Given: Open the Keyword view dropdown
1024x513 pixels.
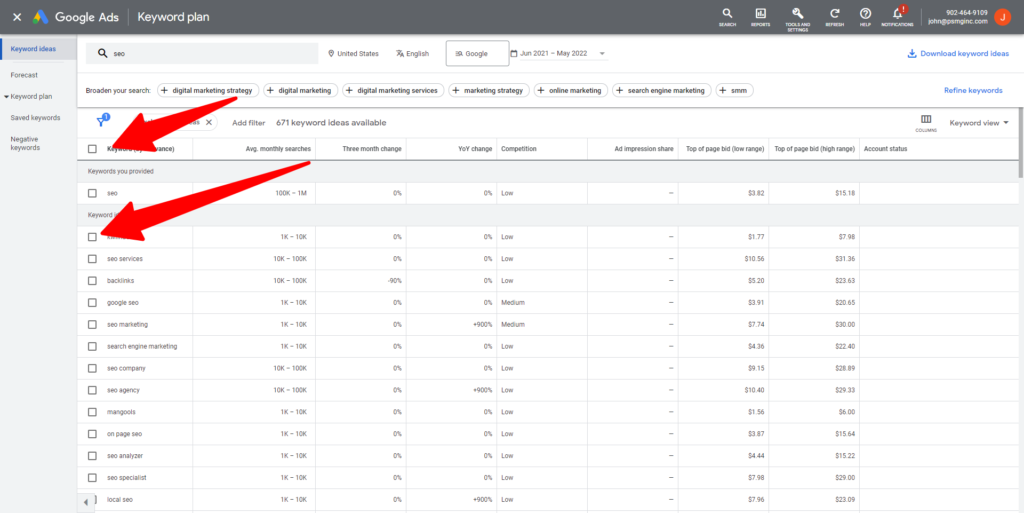Looking at the screenshot, I should coord(978,123).
